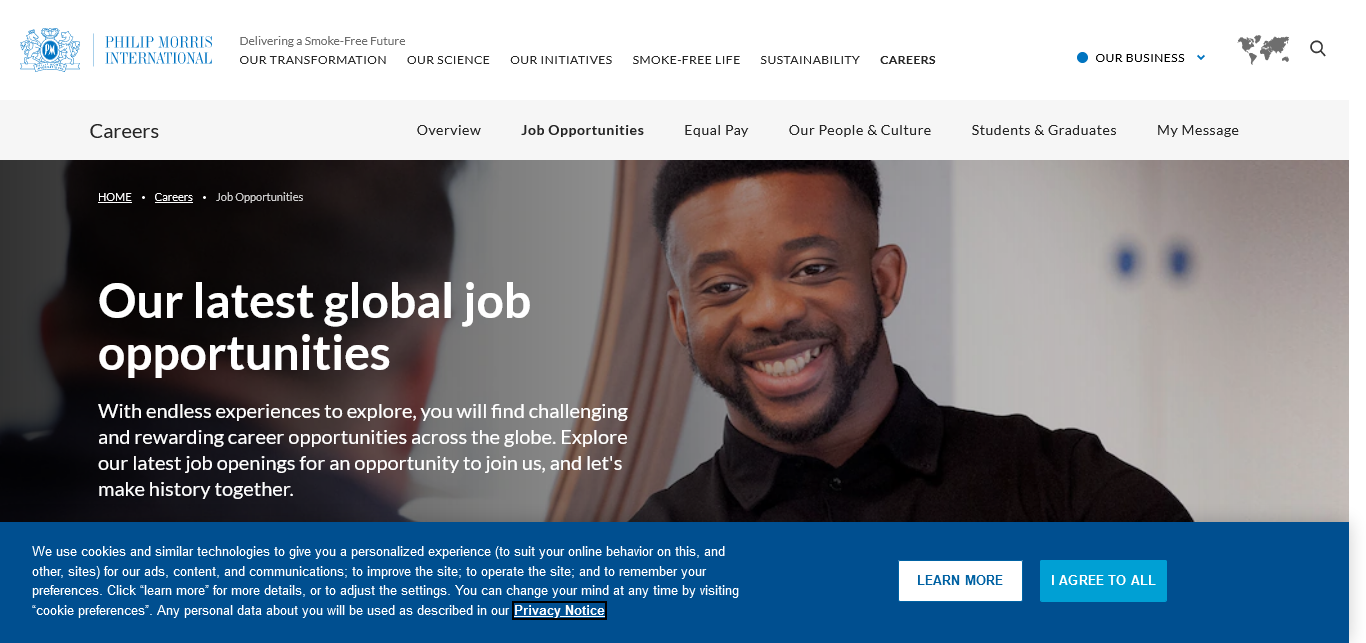Expand the Our Business dropdown chevron
The image size is (1366, 643).
(x=1201, y=58)
